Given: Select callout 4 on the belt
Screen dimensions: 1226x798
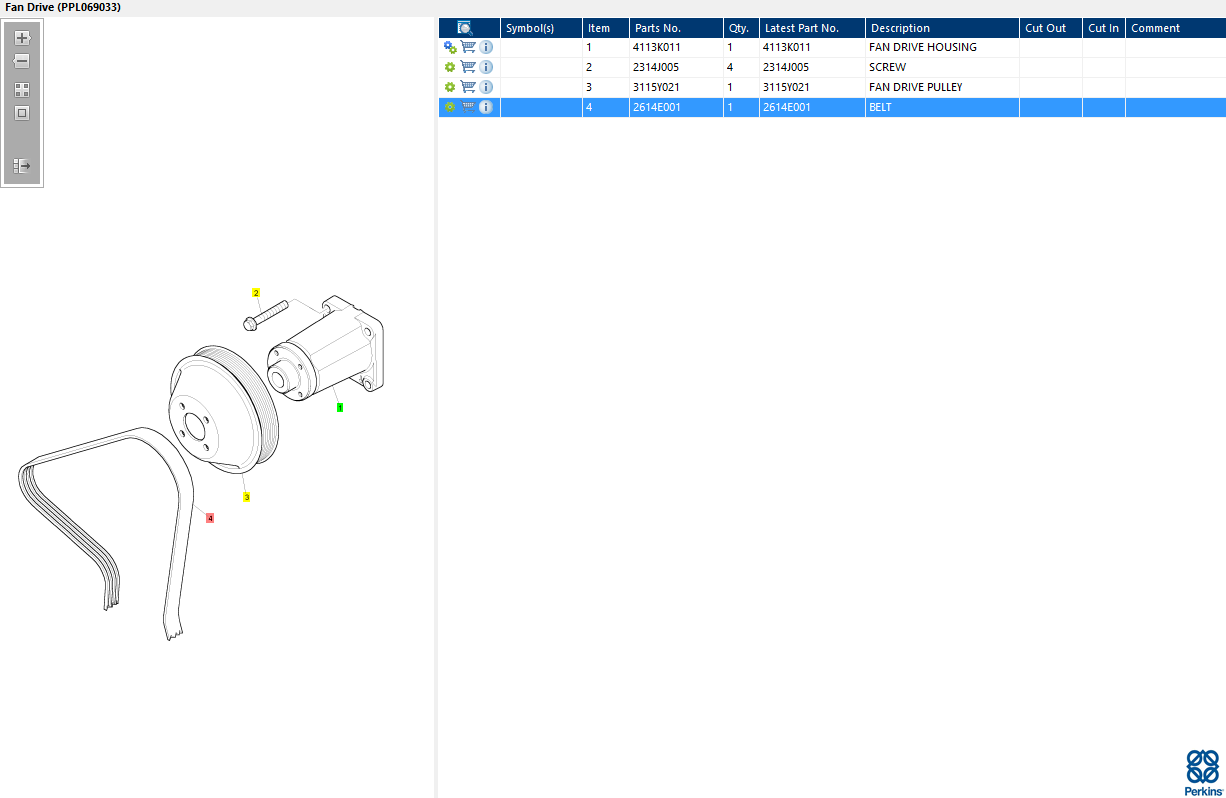Looking at the screenshot, I should 210,517.
